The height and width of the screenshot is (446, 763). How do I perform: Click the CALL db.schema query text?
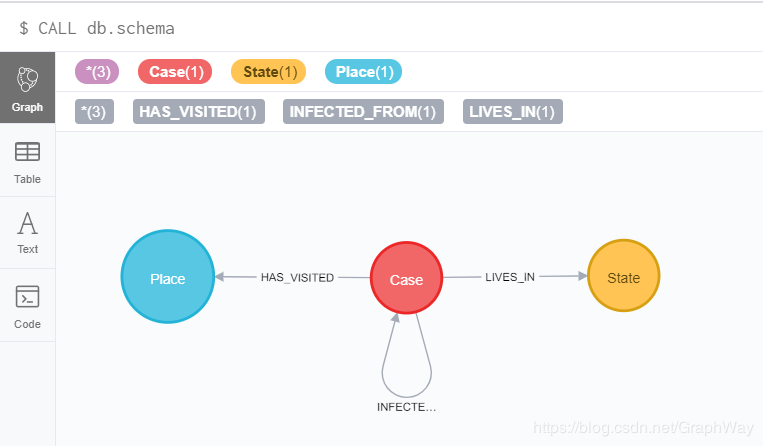[106, 28]
